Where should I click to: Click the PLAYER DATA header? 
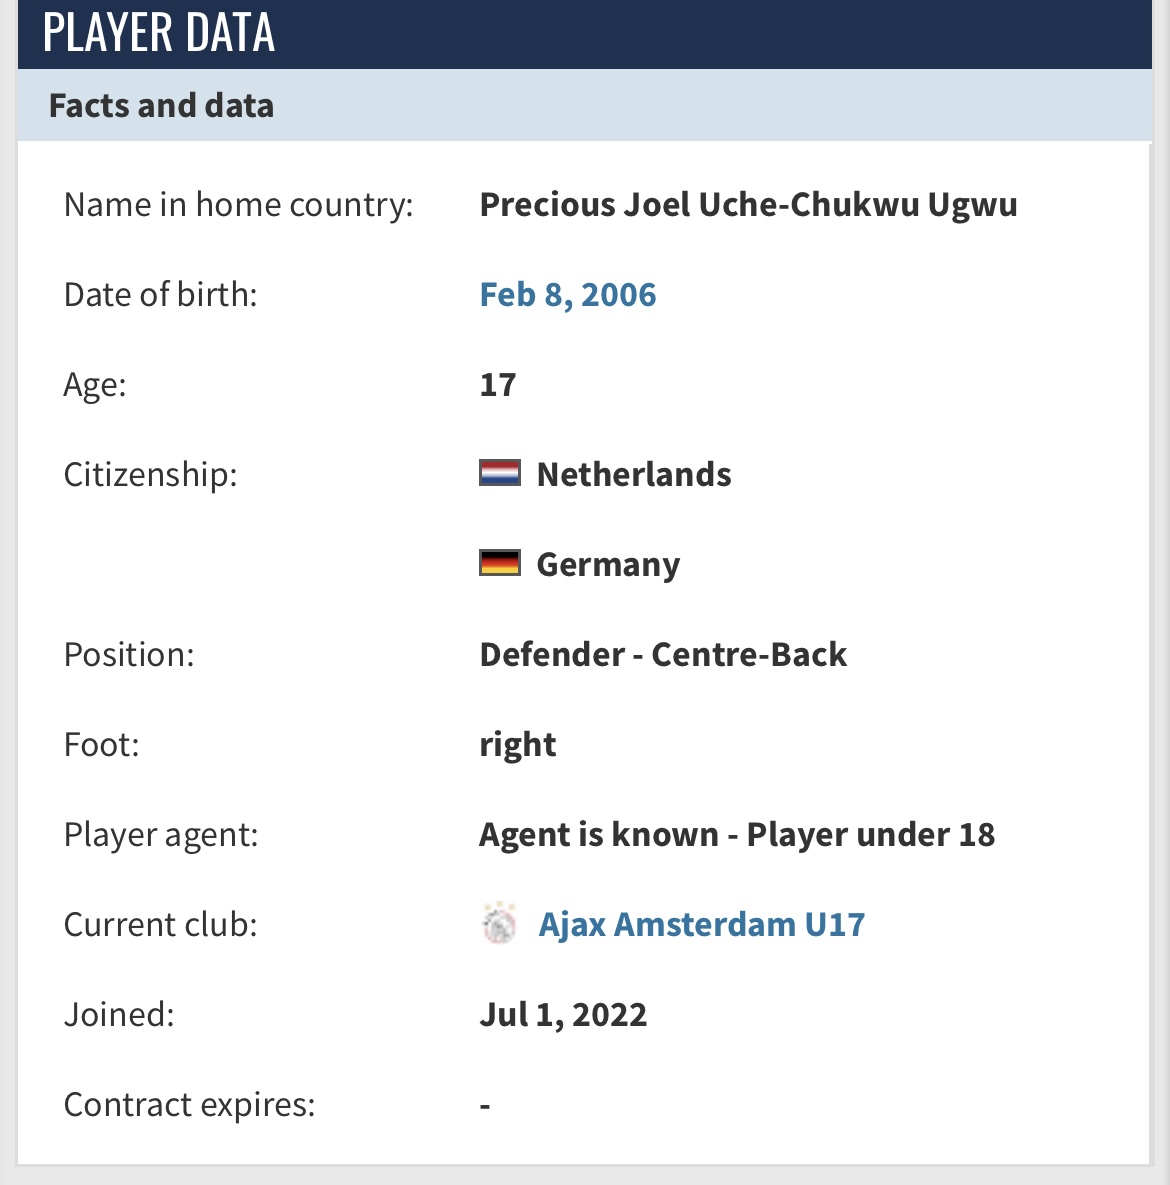159,32
